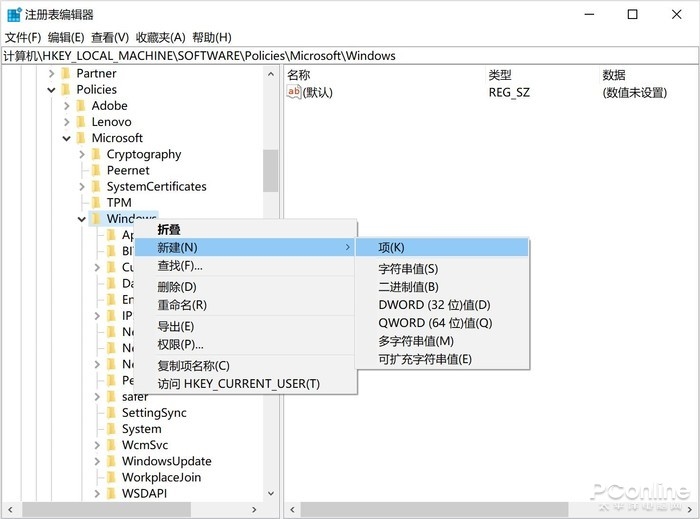Screen dimensions: 700x519
Task: Create a new 多字符串值(M)
Action: [442, 341]
